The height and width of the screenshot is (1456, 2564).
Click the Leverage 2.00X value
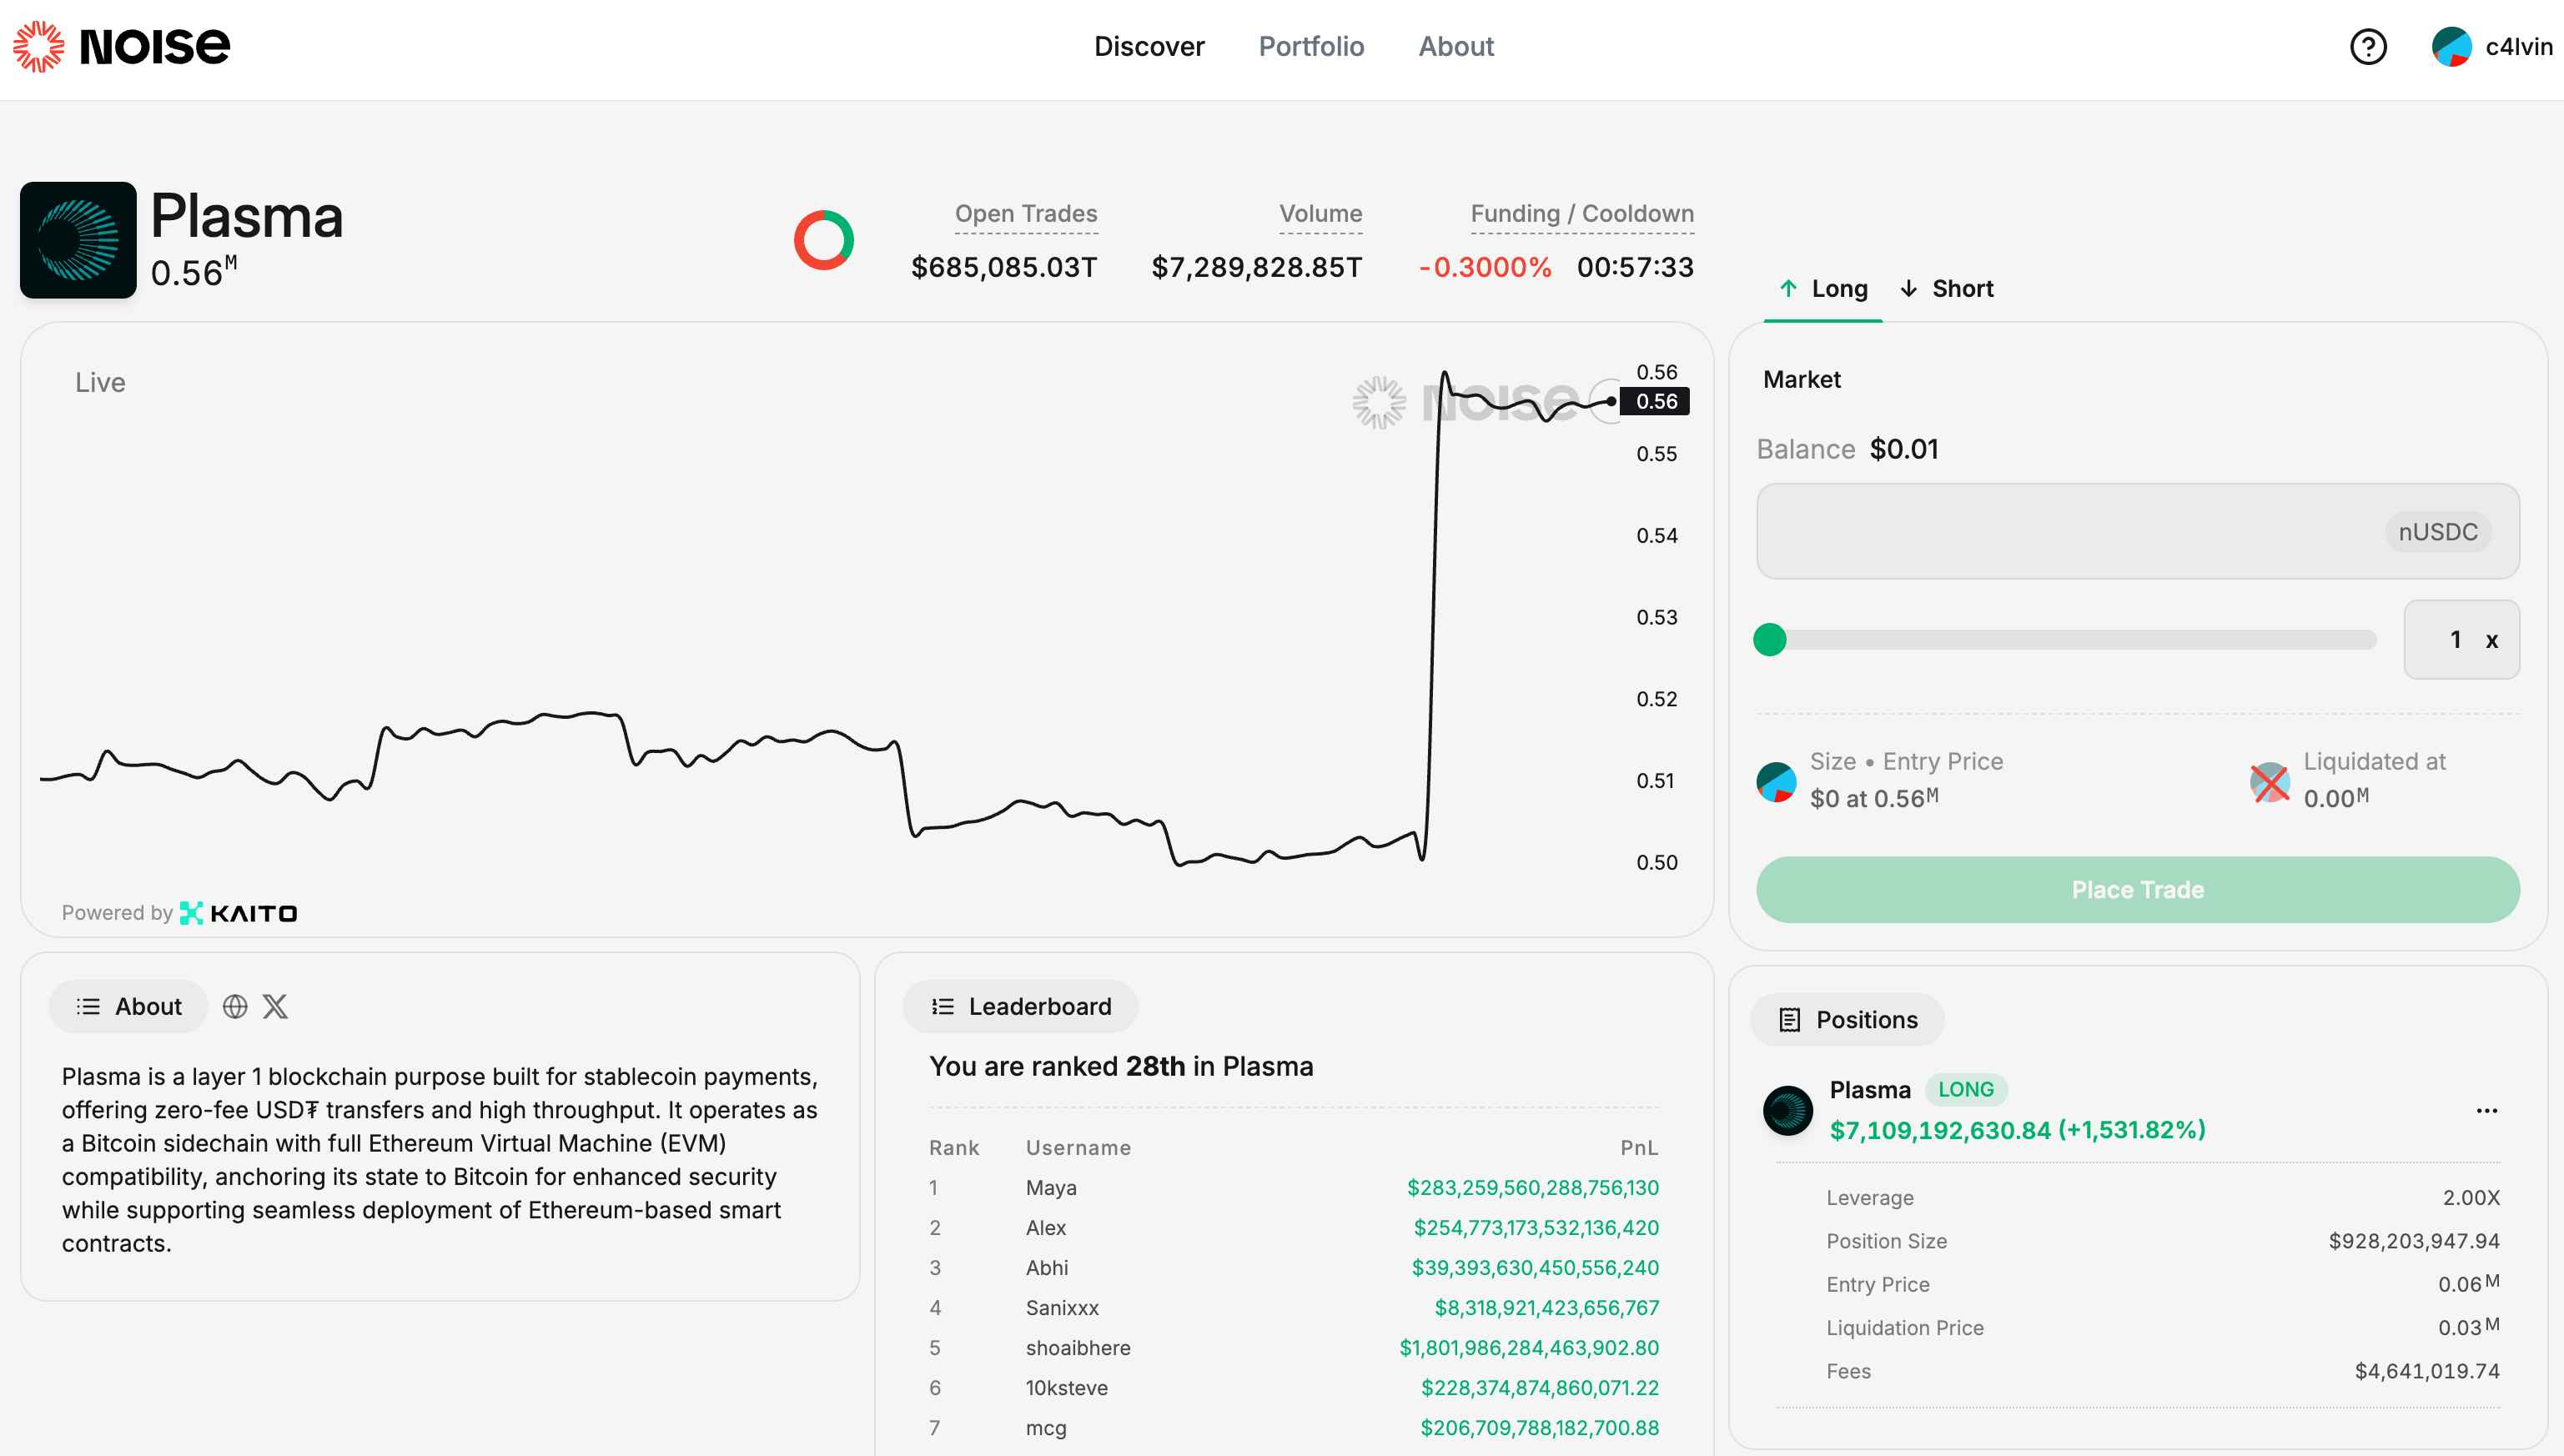click(x=2470, y=1198)
